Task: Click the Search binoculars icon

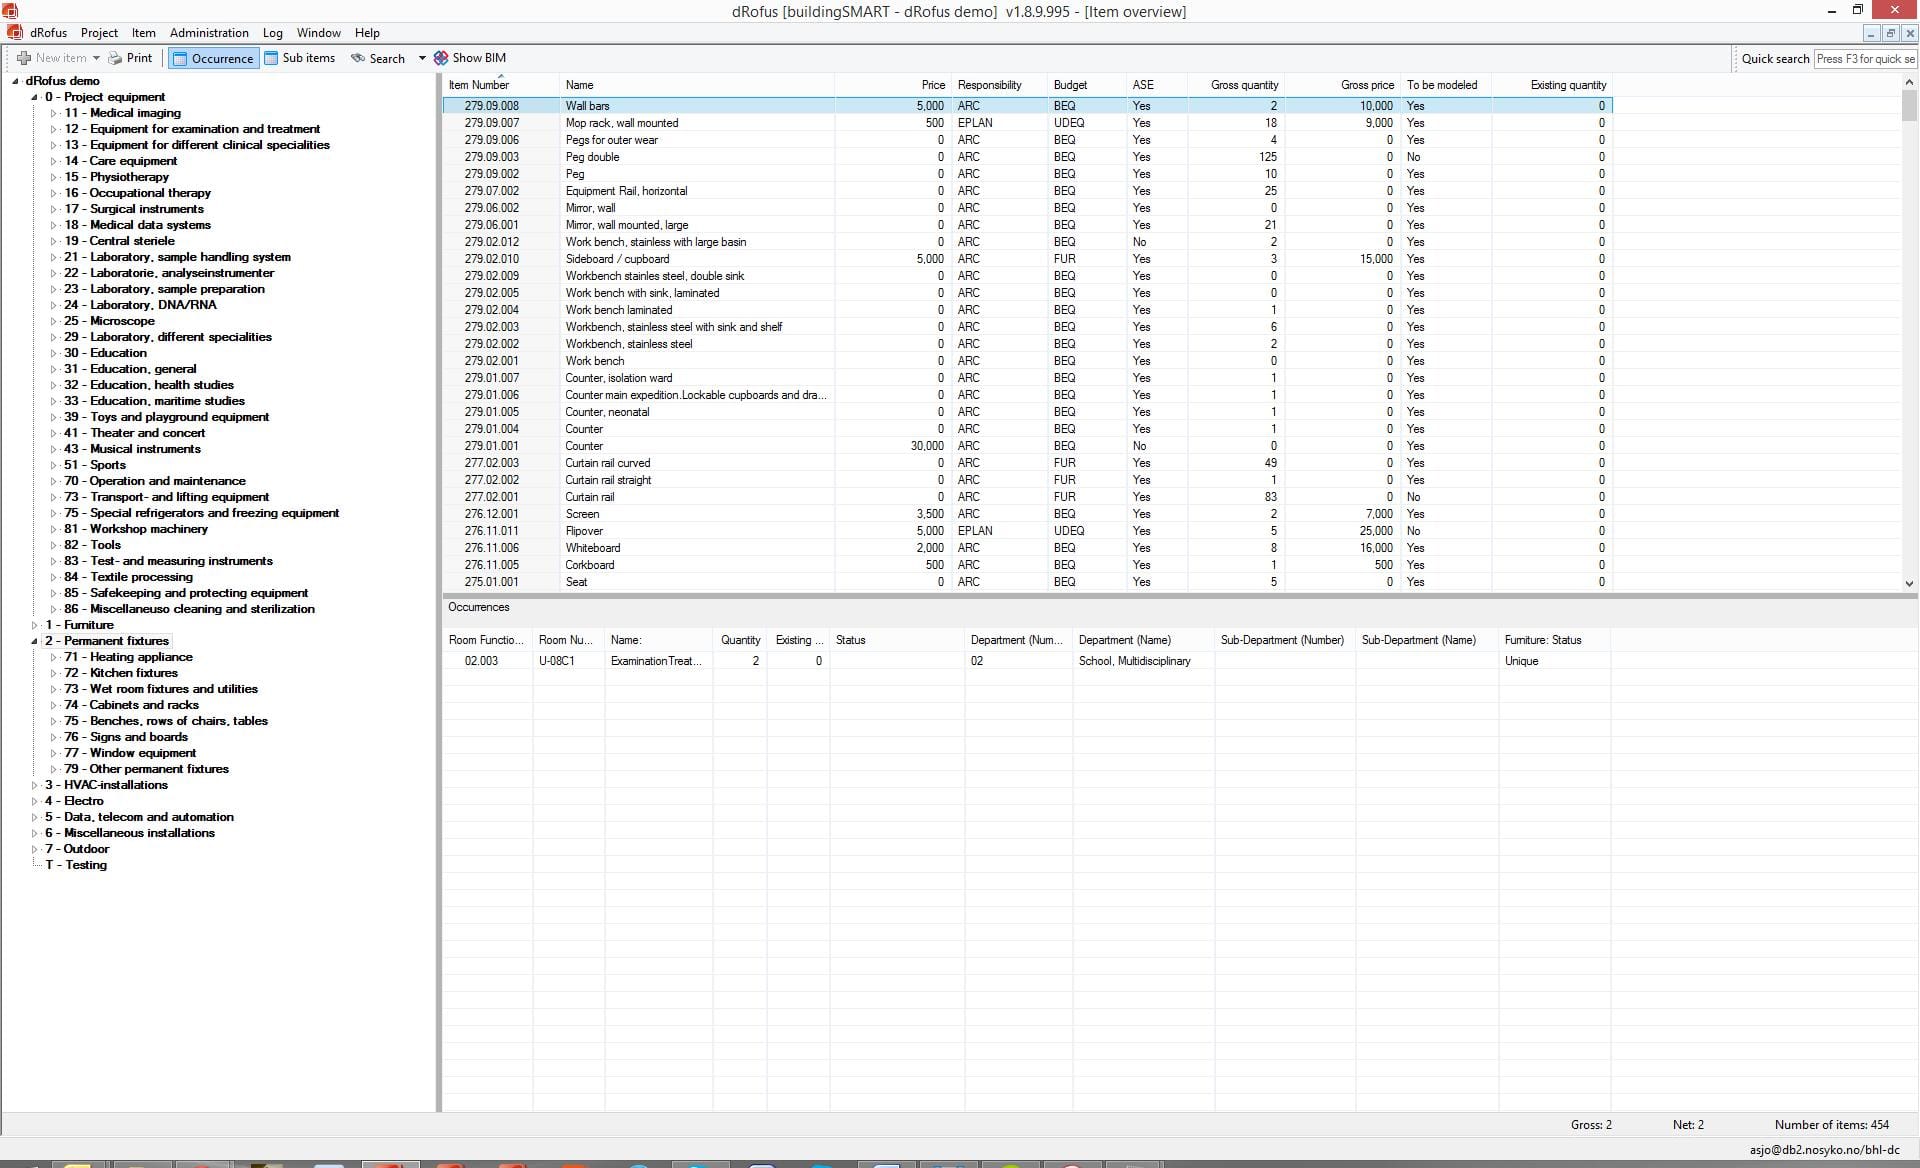Action: coord(358,57)
